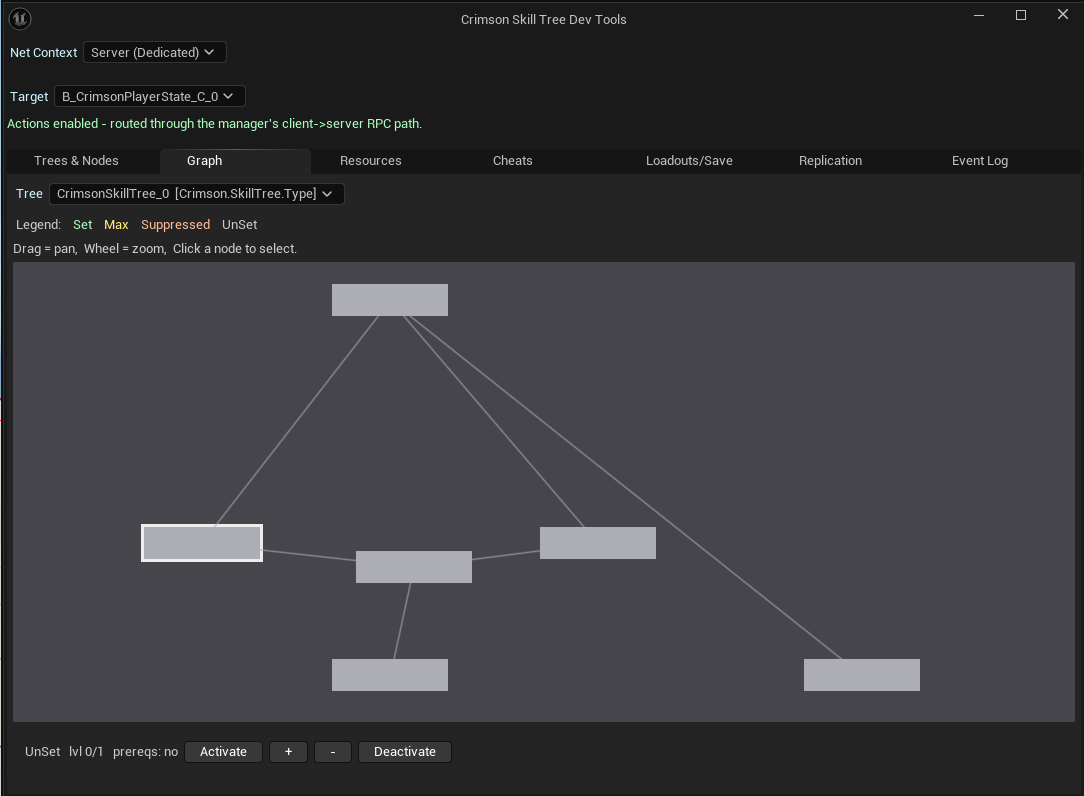Image resolution: width=1084 pixels, height=796 pixels.
Task: Open the Tree selection dropdown
Action: point(196,194)
